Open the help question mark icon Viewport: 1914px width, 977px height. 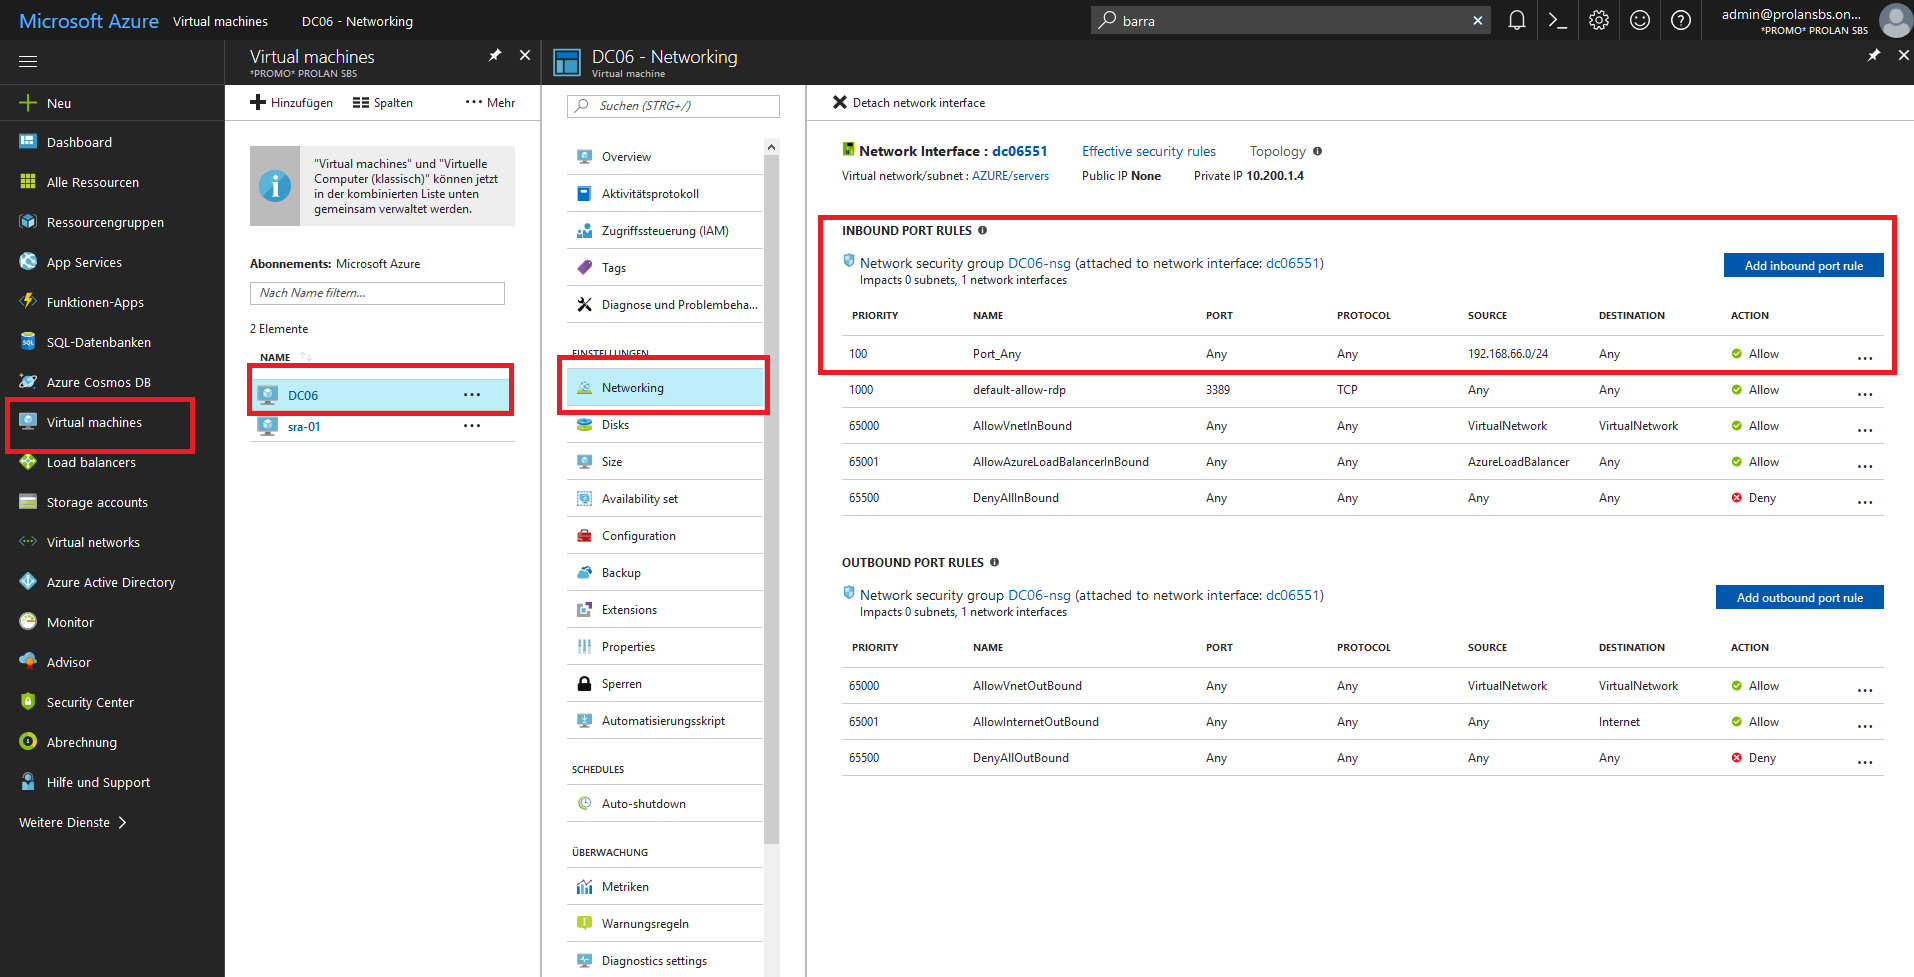pyautogui.click(x=1680, y=20)
